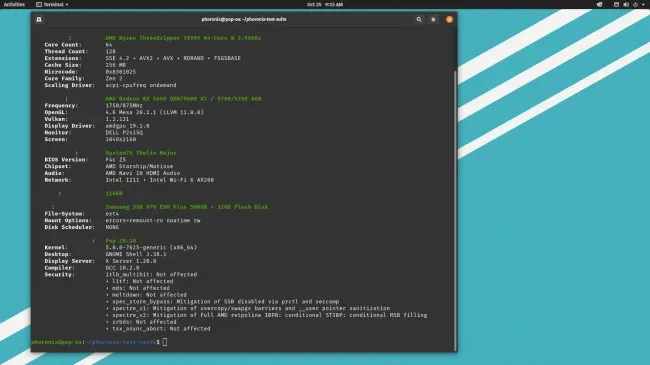Open a new terminal tab
This screenshot has height=365, width=650.
point(39,19)
